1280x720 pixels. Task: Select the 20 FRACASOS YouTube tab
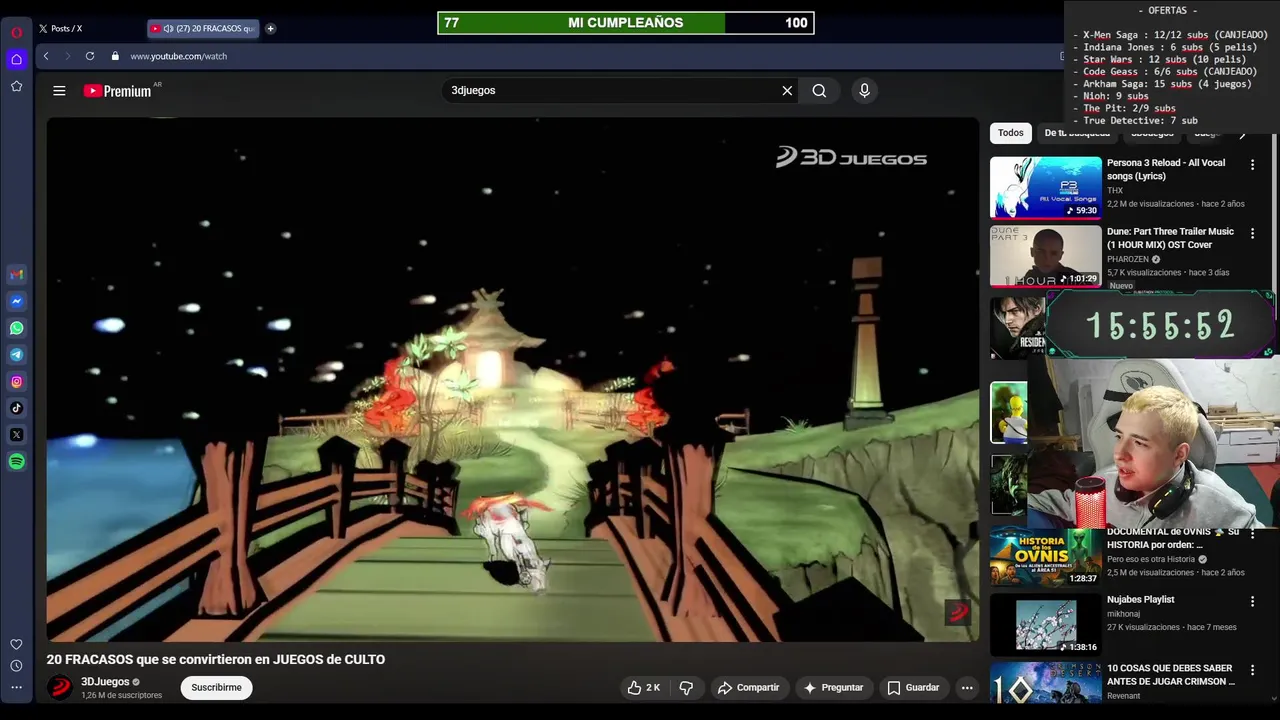(x=203, y=28)
